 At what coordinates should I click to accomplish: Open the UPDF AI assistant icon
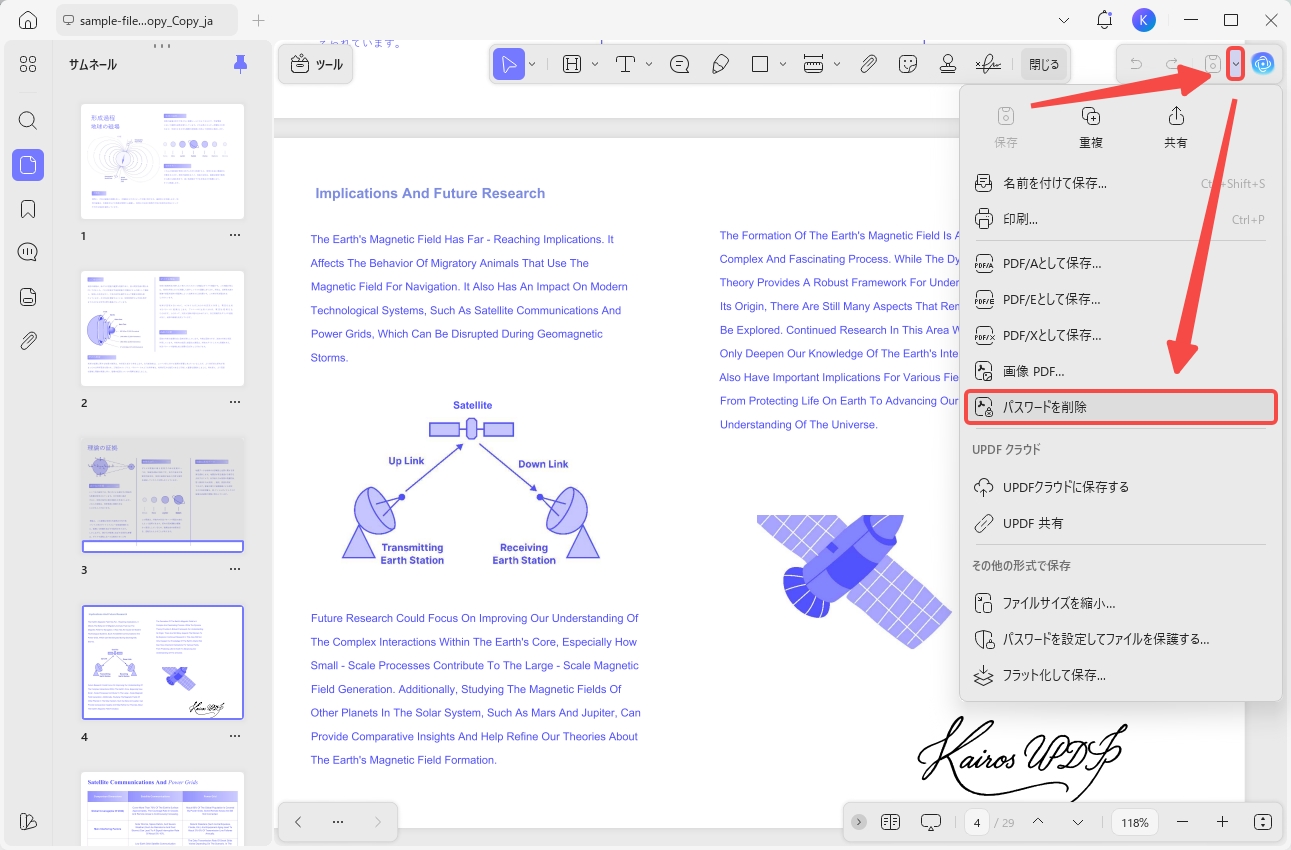point(1264,64)
